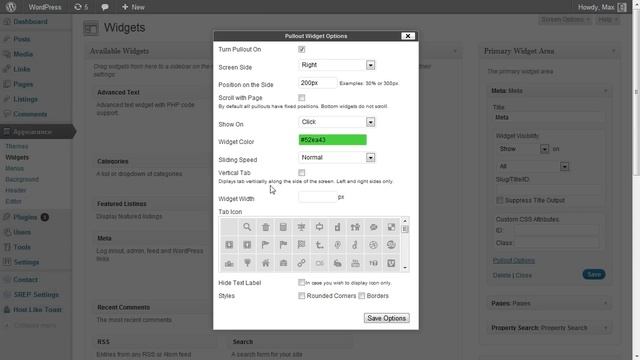Screen dimensions: 640x360
Task: Check Suppress Title Output in Meta widget
Action: (x=499, y=200)
